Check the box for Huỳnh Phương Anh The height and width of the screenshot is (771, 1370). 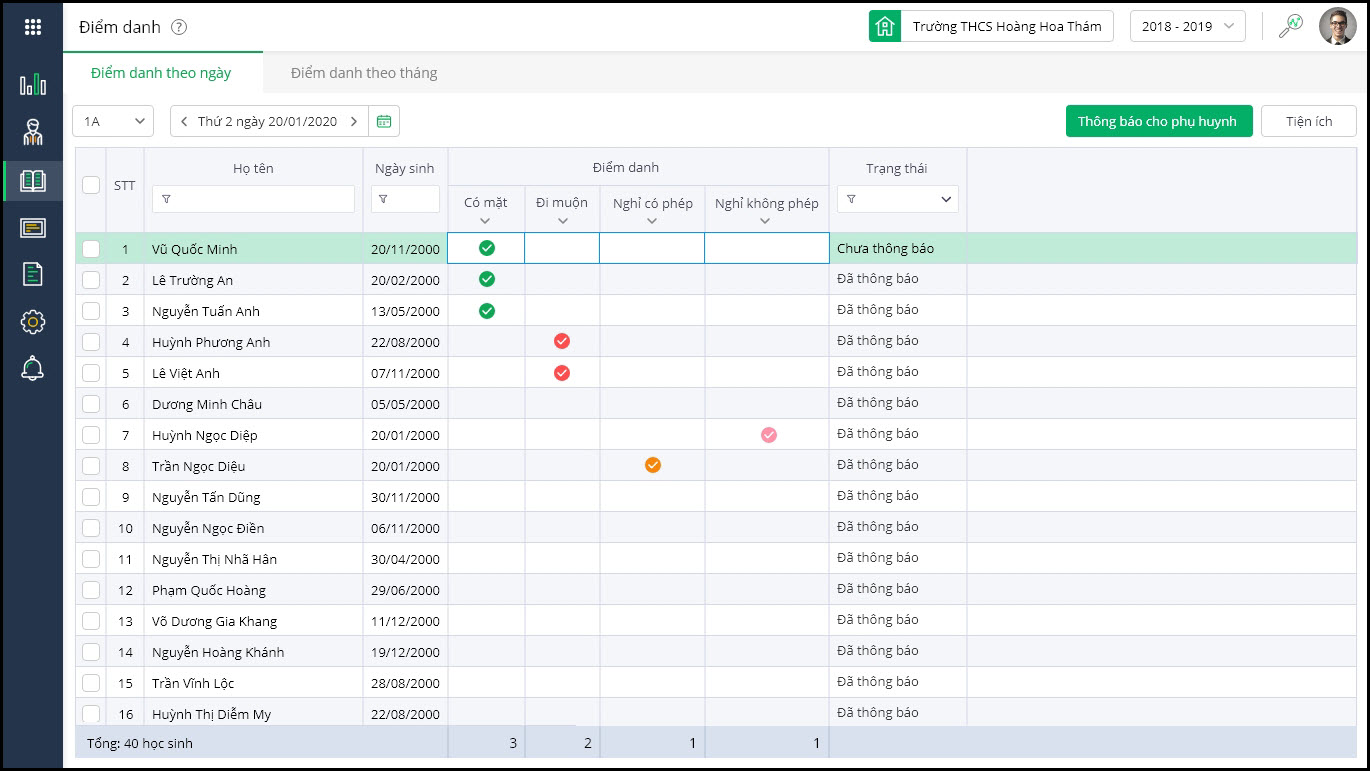(91, 342)
